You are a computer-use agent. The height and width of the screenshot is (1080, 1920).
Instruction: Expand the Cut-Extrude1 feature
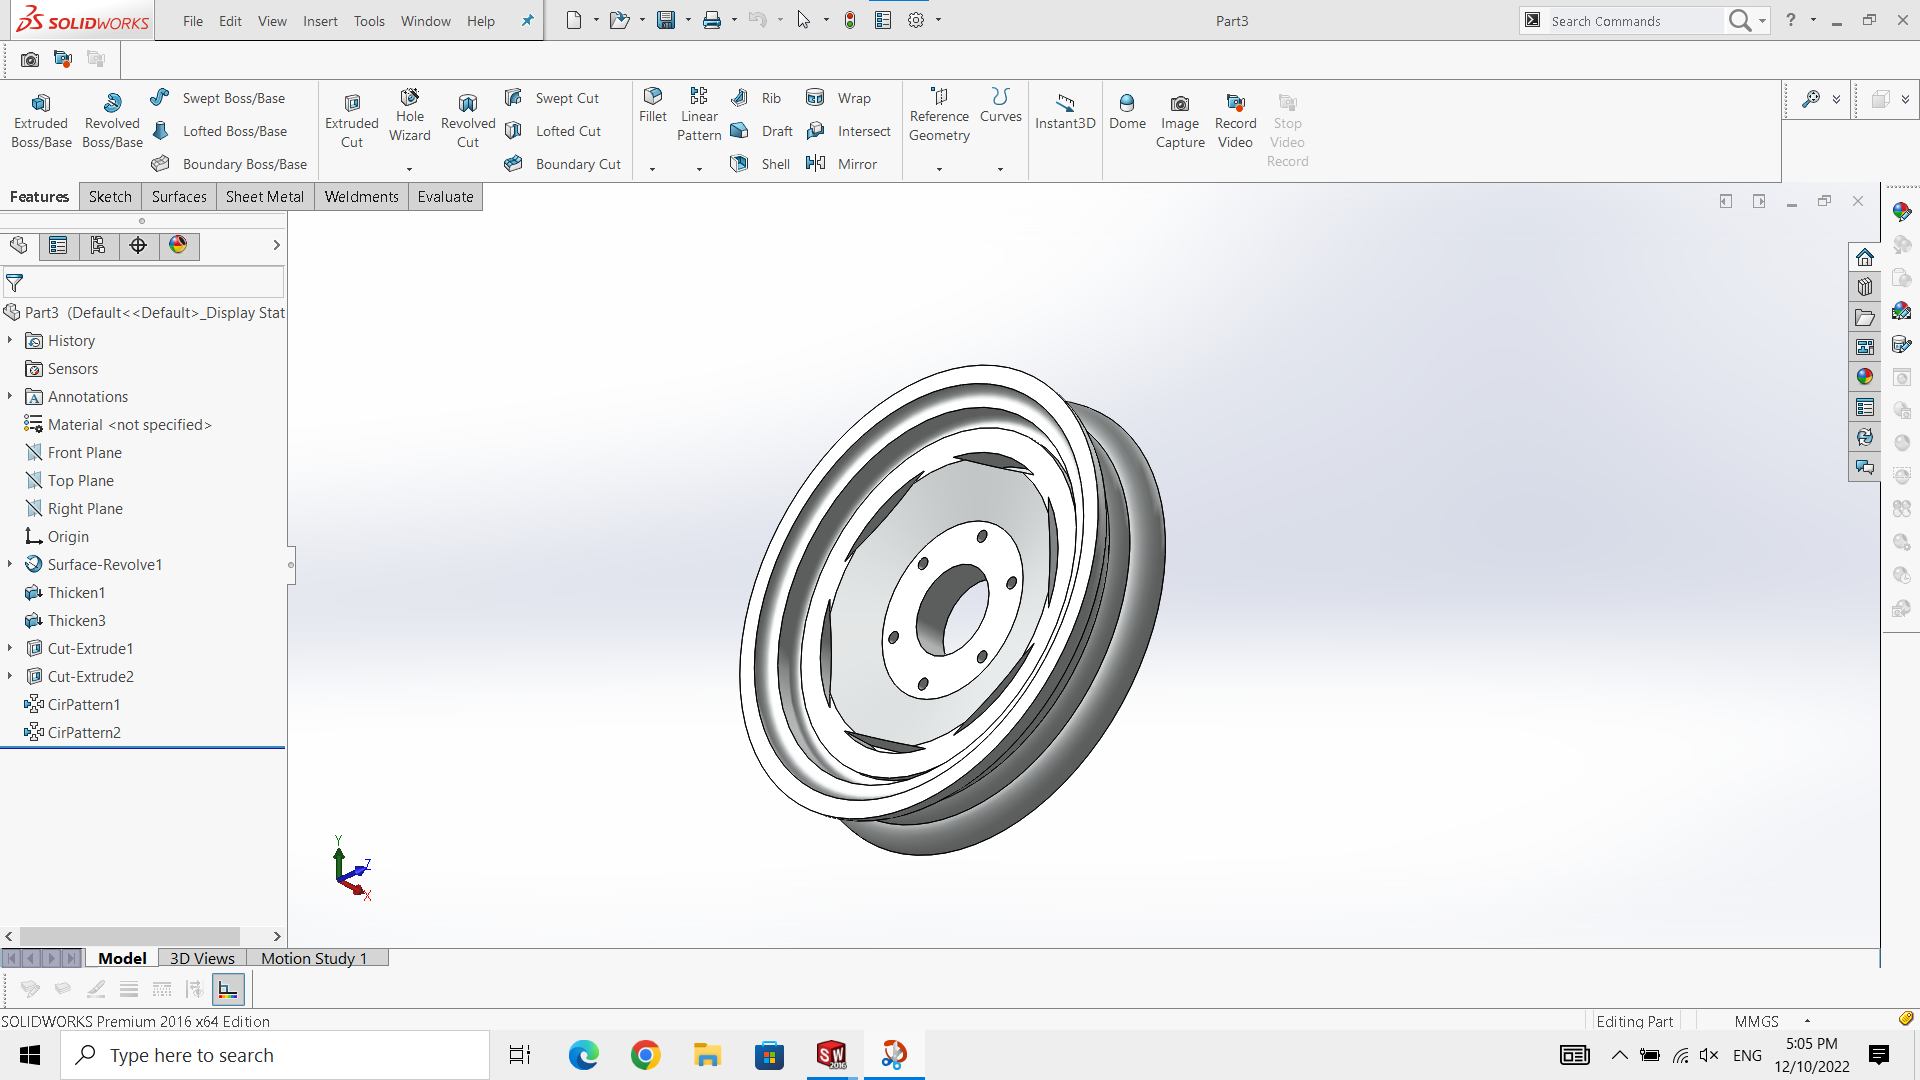[x=10, y=648]
